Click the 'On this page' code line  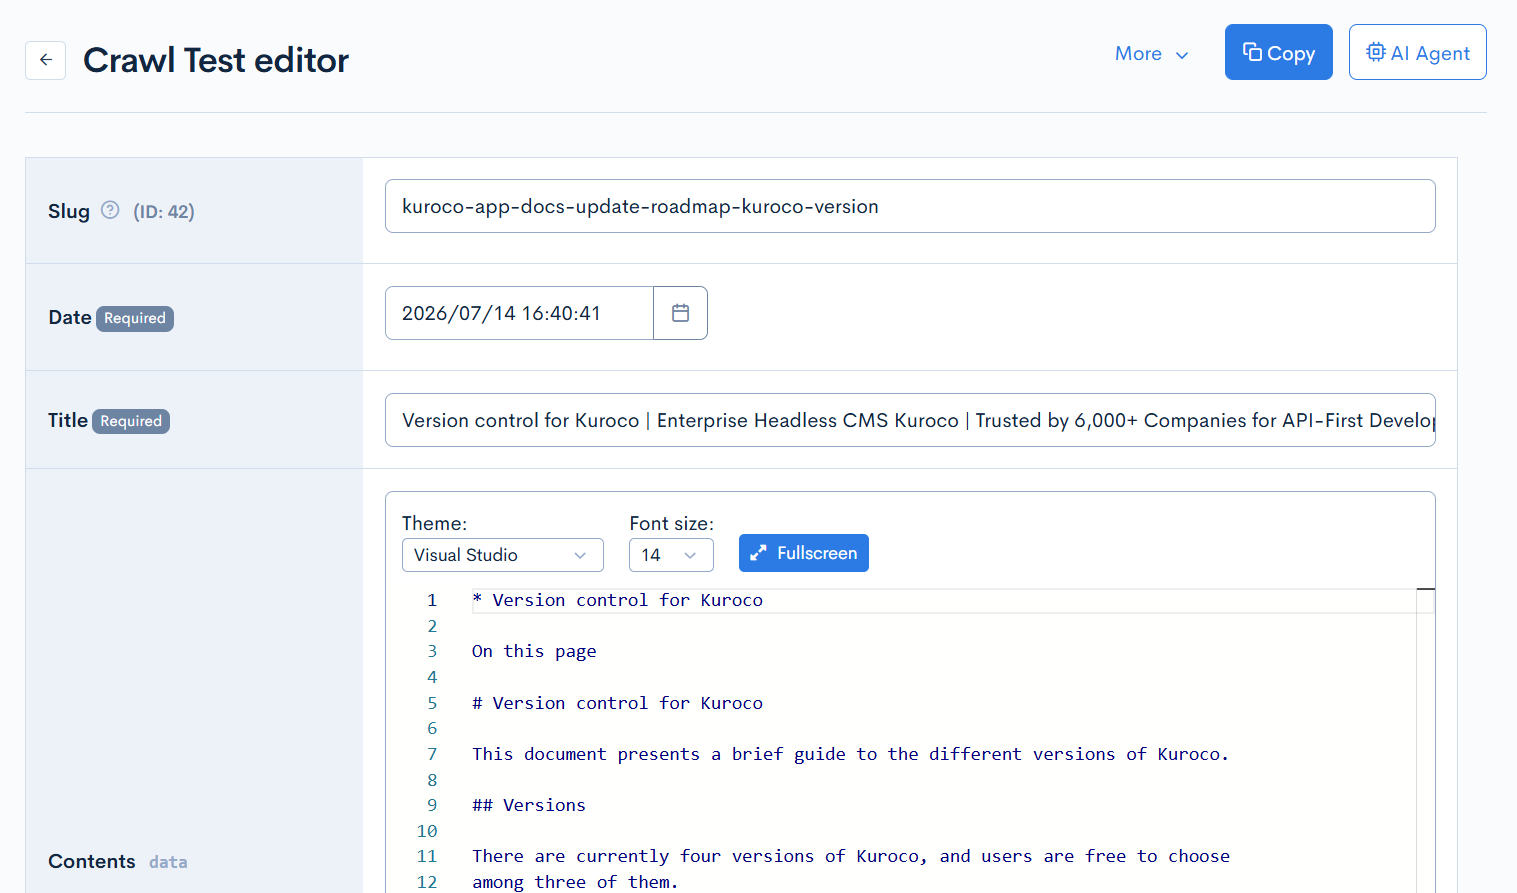(534, 651)
